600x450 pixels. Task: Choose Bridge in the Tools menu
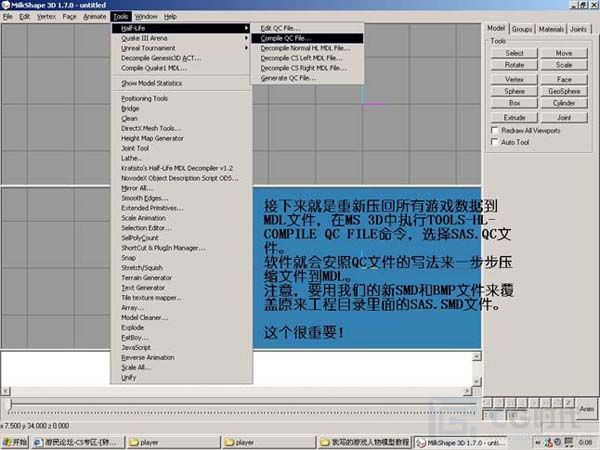click(x=181, y=109)
